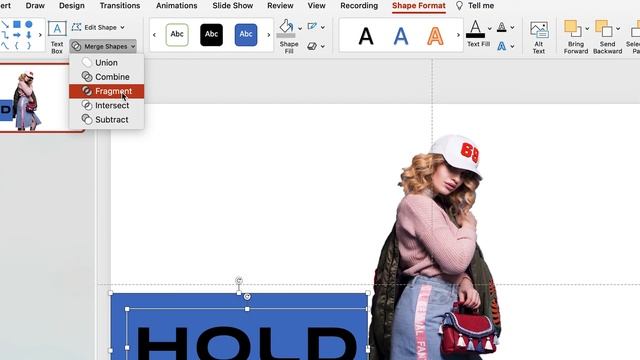Pick the rectangle shape in gallery

pos(17,24)
